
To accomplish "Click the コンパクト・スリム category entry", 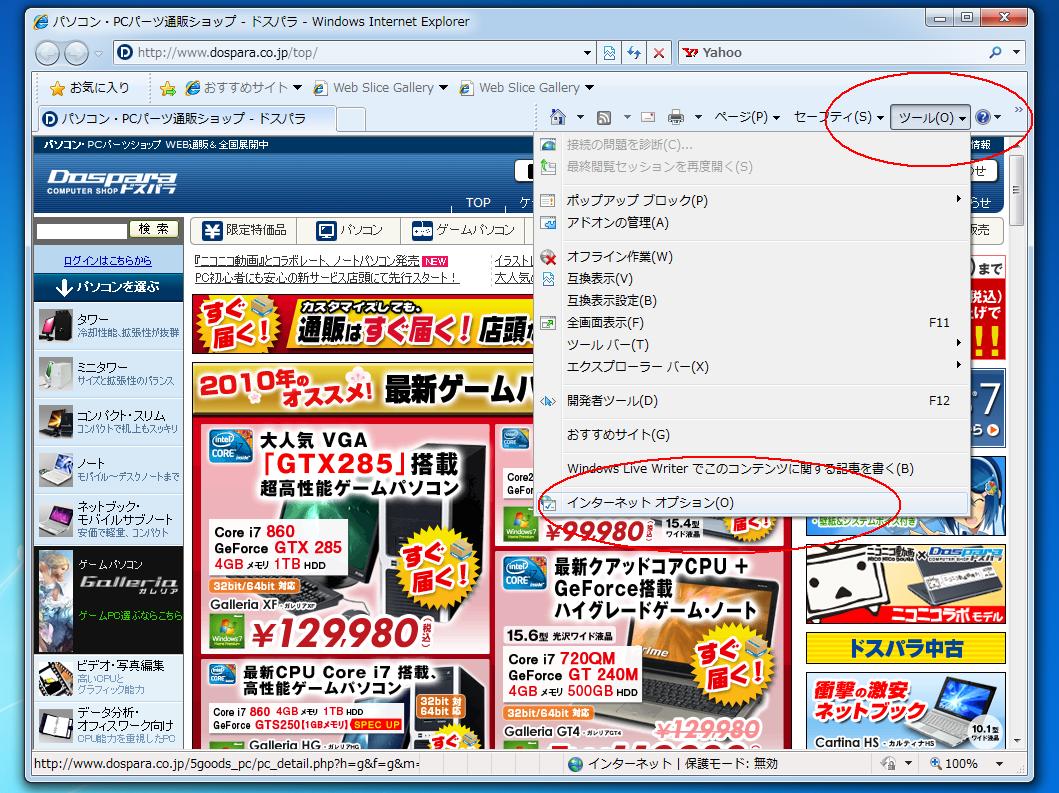I will [x=109, y=421].
